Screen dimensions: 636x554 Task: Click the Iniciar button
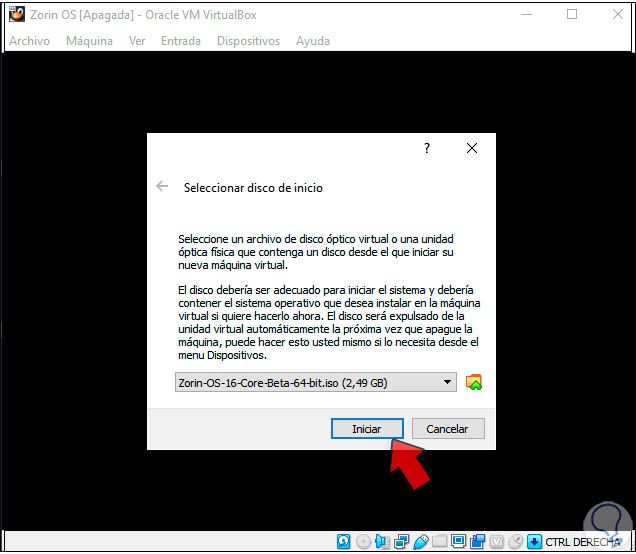point(367,429)
